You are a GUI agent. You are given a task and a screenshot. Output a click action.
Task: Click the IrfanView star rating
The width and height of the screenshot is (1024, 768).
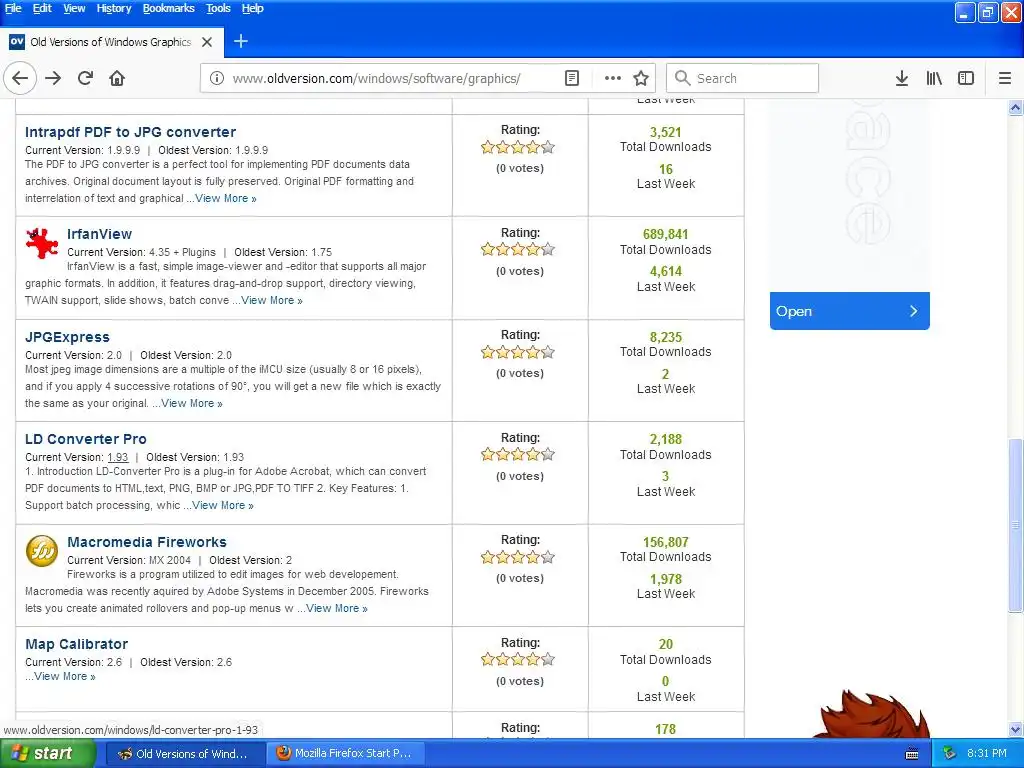(x=518, y=249)
